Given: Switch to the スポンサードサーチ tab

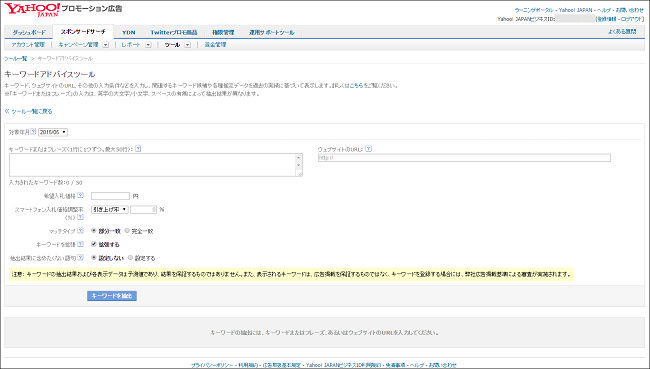Looking at the screenshot, I should tap(83, 32).
